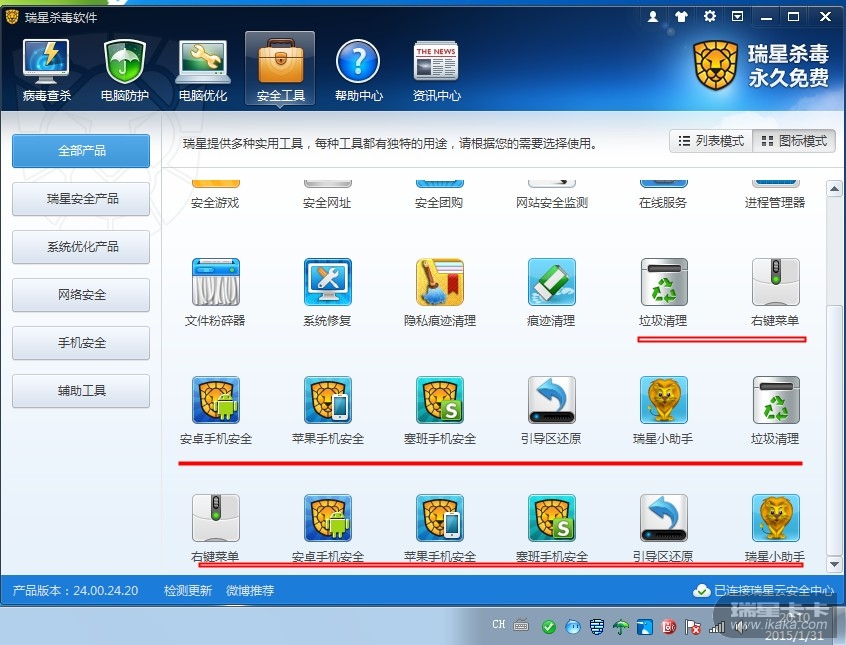The width and height of the screenshot is (846, 645).
Task: Select the 全部产品 category
Action: point(81,151)
